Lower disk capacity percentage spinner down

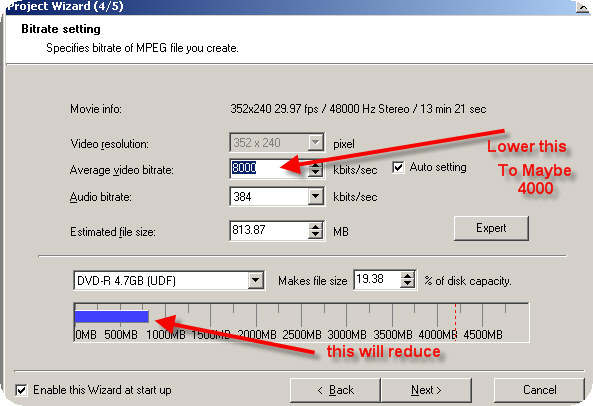(x=408, y=284)
